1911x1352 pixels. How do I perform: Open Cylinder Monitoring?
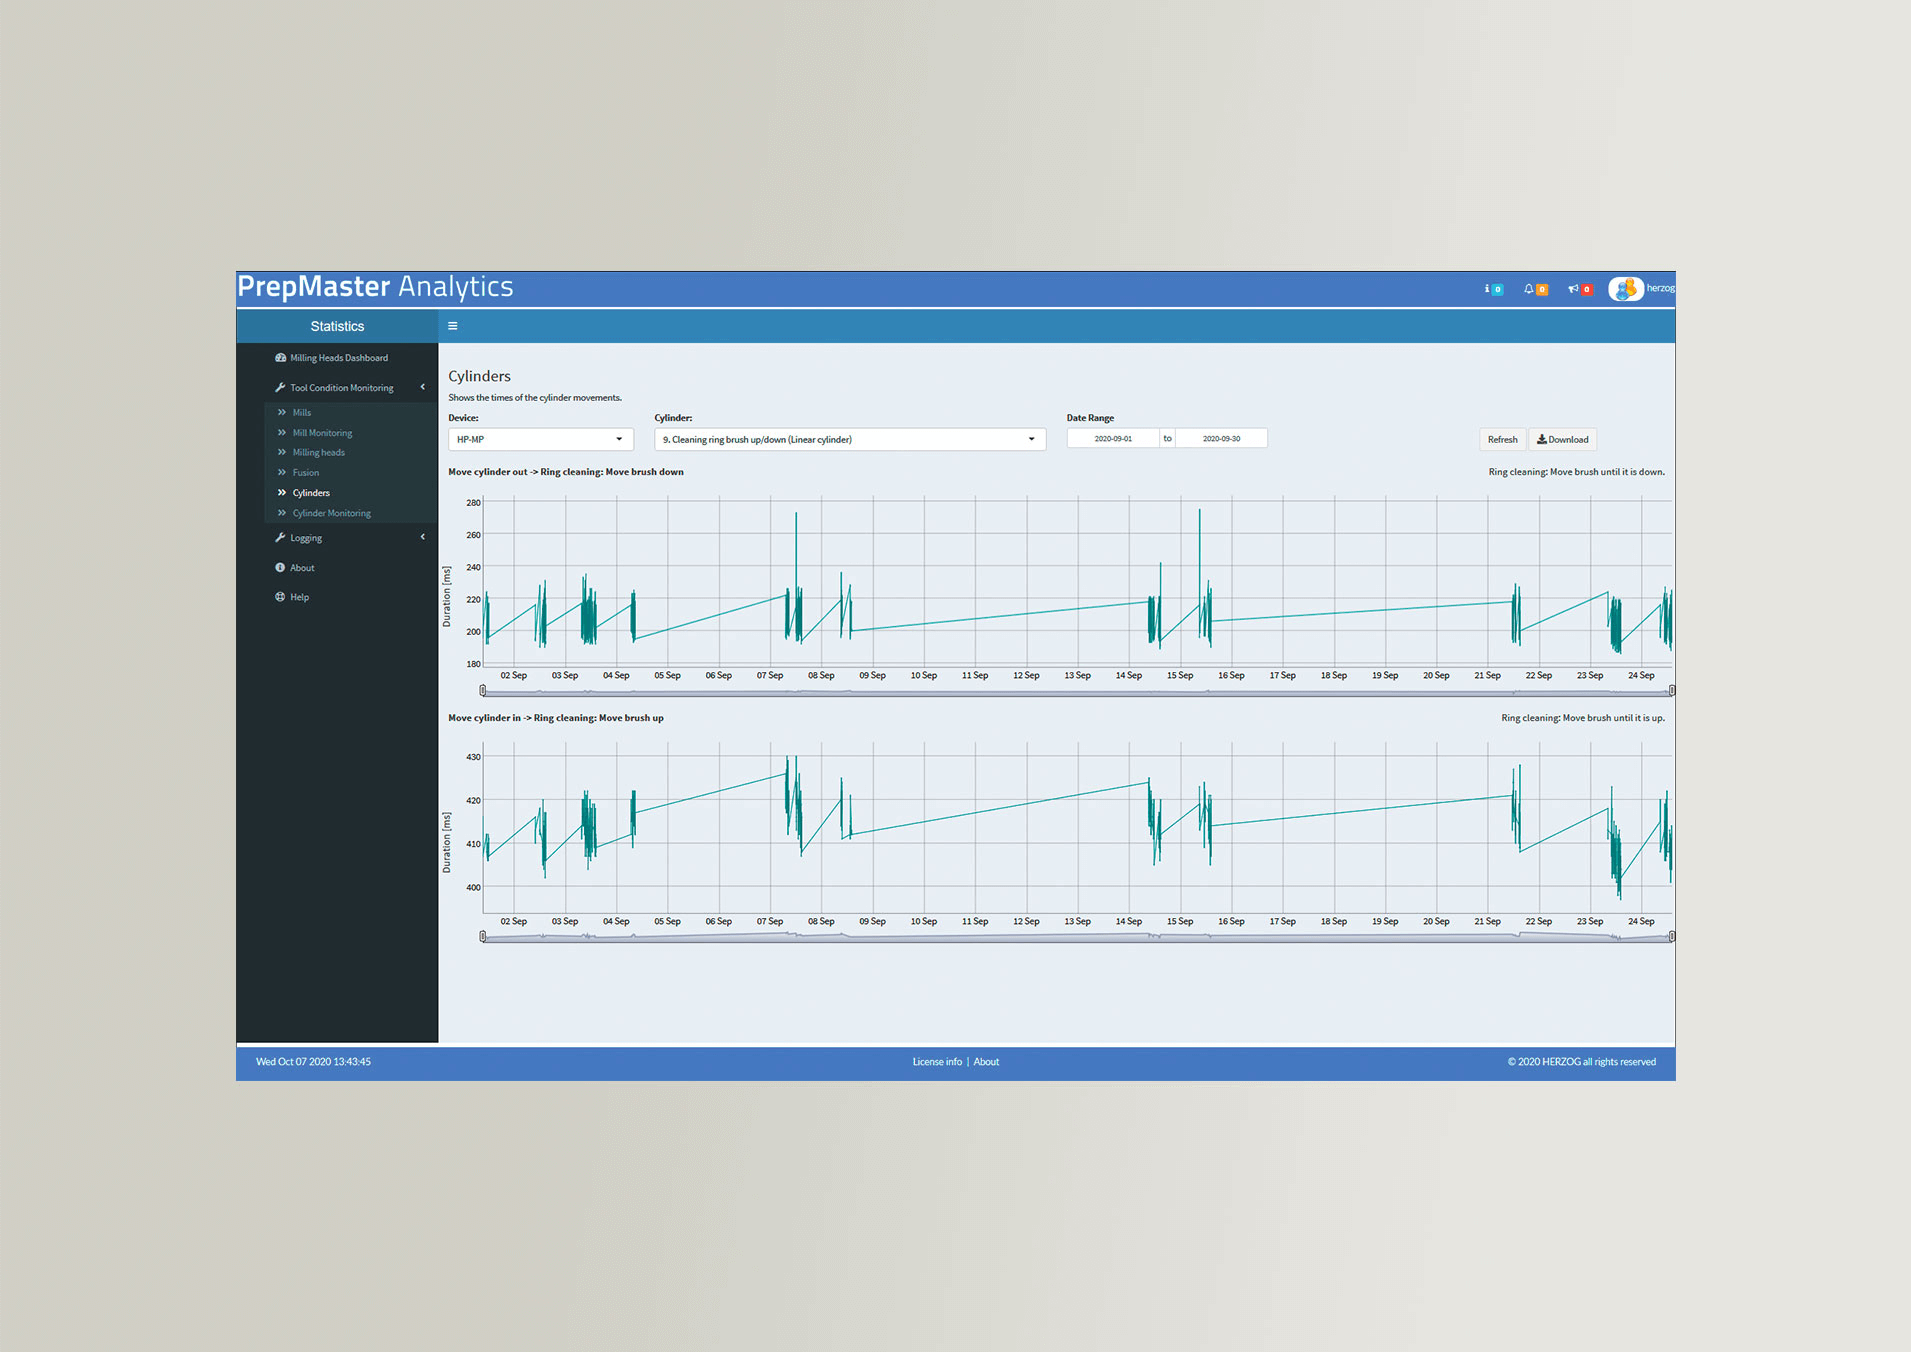tap(331, 513)
